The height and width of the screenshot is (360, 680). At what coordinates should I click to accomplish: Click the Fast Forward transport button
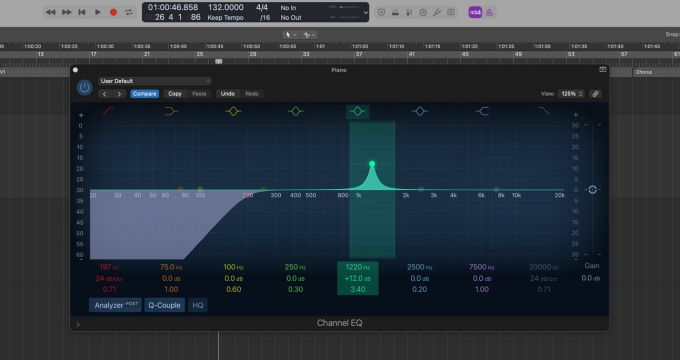point(66,12)
